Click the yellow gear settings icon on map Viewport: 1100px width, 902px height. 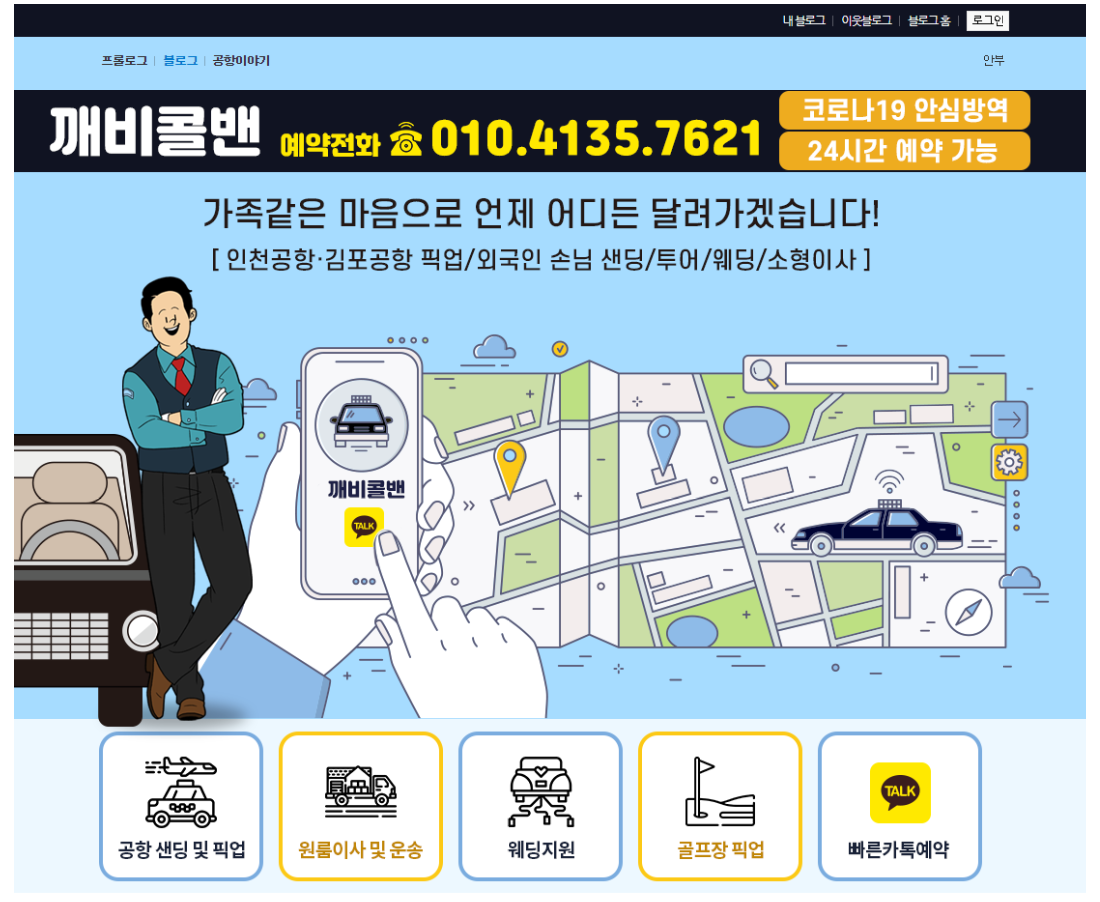click(x=1010, y=462)
